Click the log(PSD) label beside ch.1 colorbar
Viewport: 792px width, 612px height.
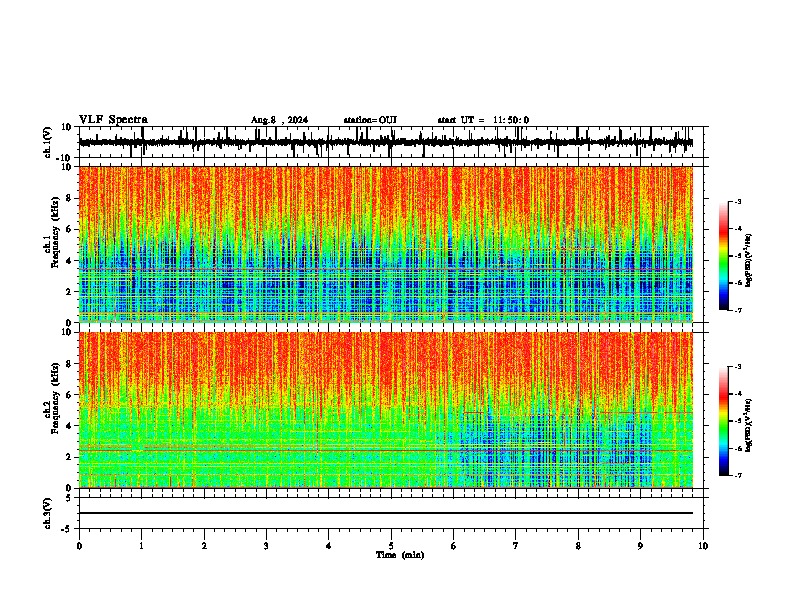(749, 261)
